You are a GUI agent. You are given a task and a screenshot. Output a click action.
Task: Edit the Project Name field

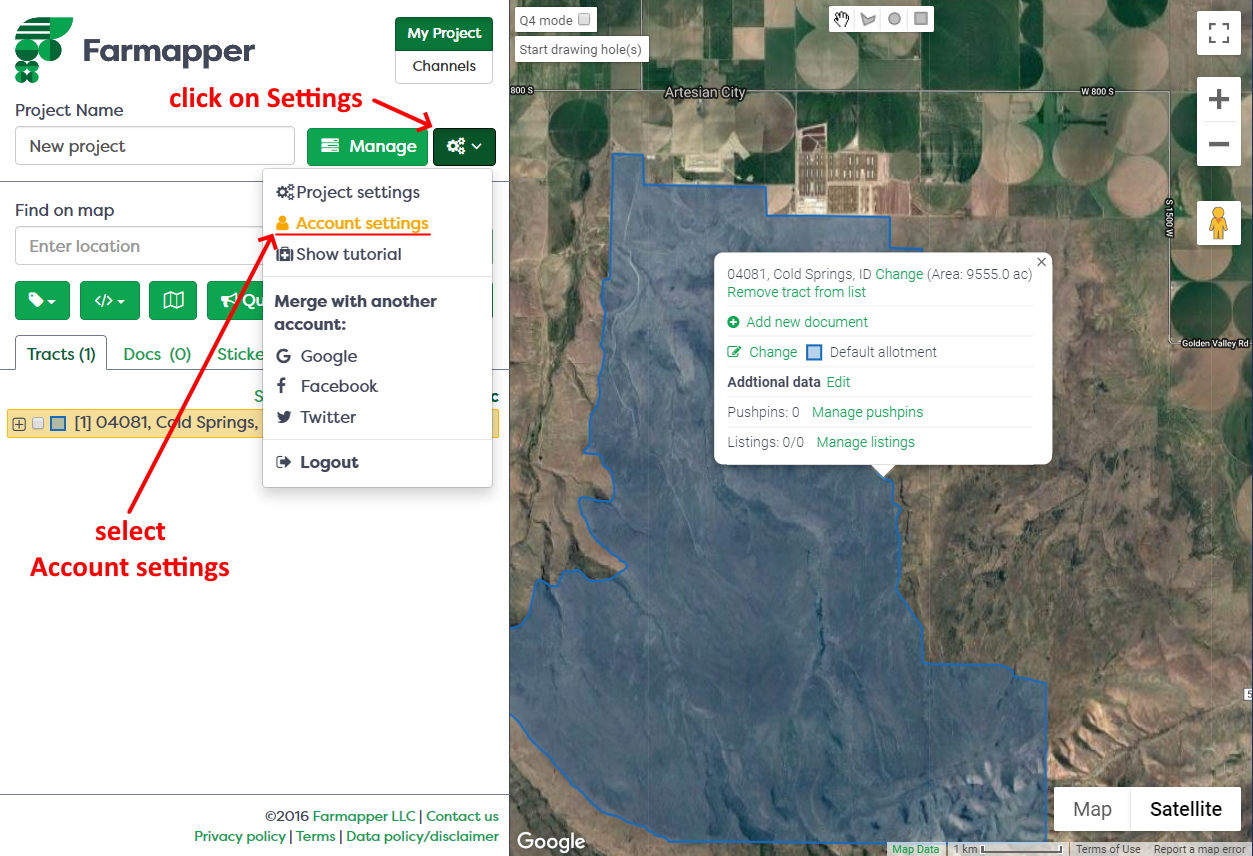tap(155, 146)
